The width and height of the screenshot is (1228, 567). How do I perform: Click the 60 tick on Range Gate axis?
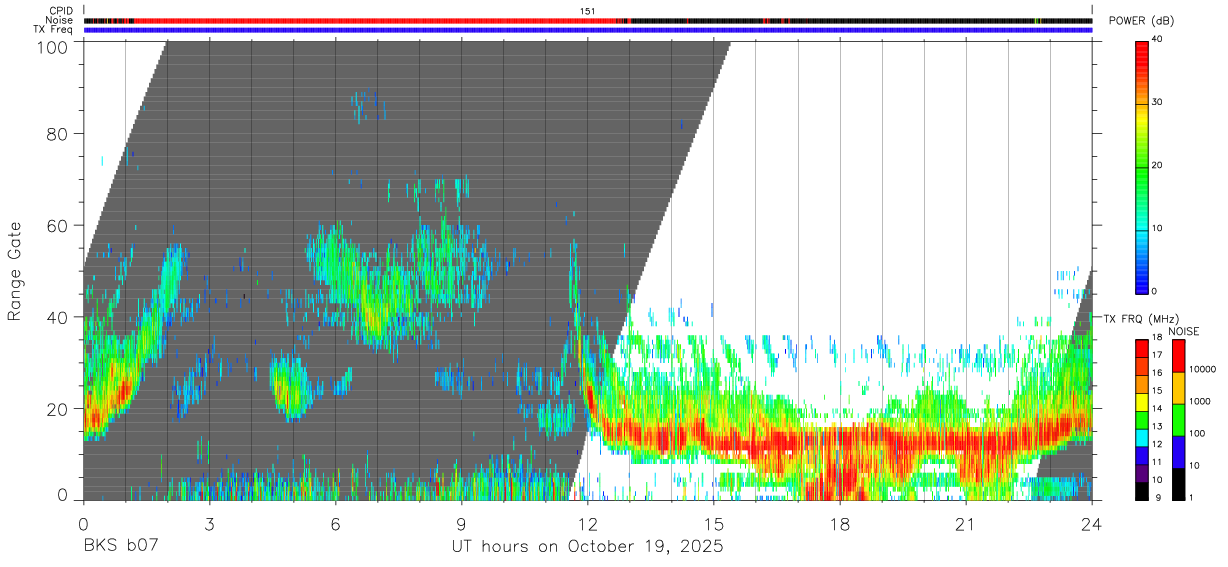[56, 226]
